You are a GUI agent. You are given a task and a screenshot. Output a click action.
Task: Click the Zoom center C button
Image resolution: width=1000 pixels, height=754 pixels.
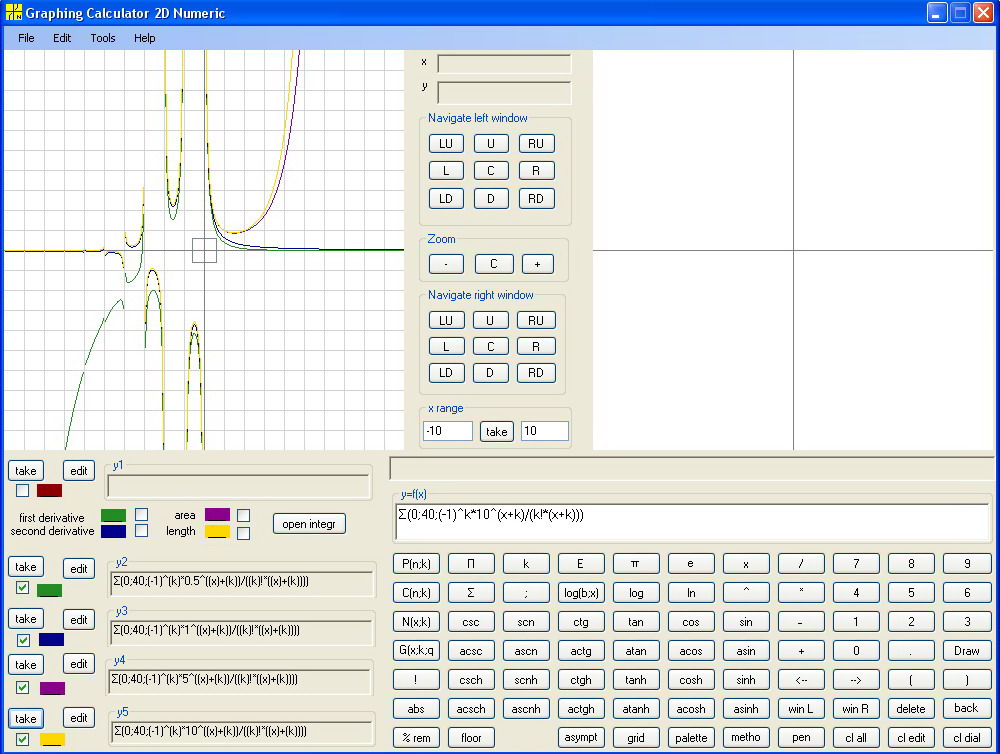493,264
